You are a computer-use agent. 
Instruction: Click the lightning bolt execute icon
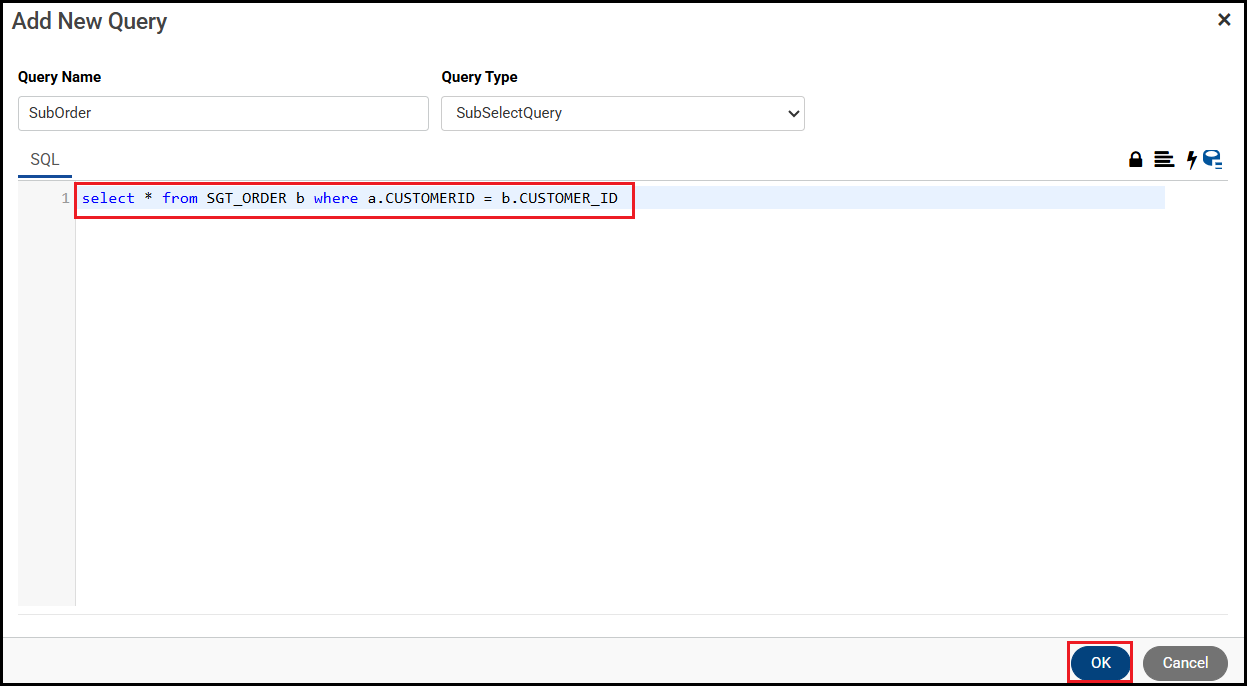tap(1191, 160)
